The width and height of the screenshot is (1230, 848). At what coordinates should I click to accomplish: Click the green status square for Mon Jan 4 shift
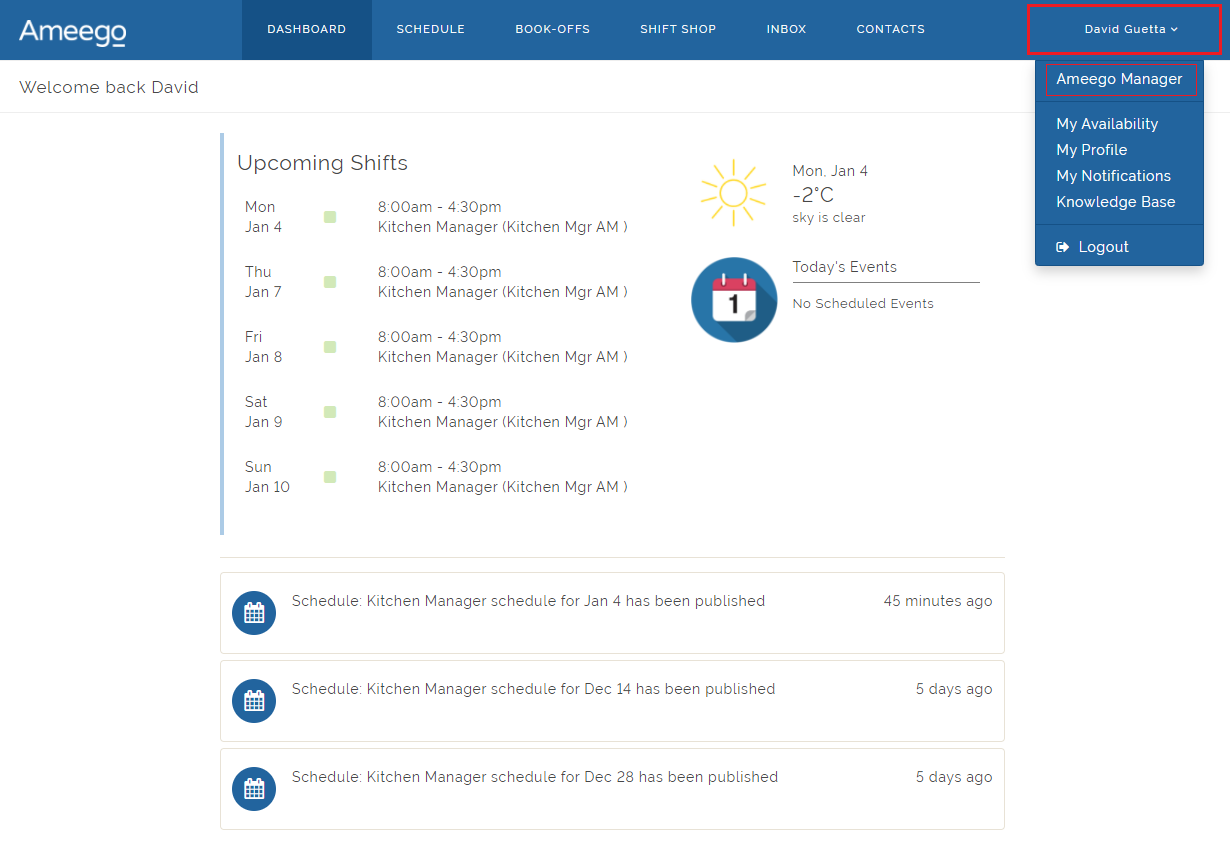click(x=330, y=216)
